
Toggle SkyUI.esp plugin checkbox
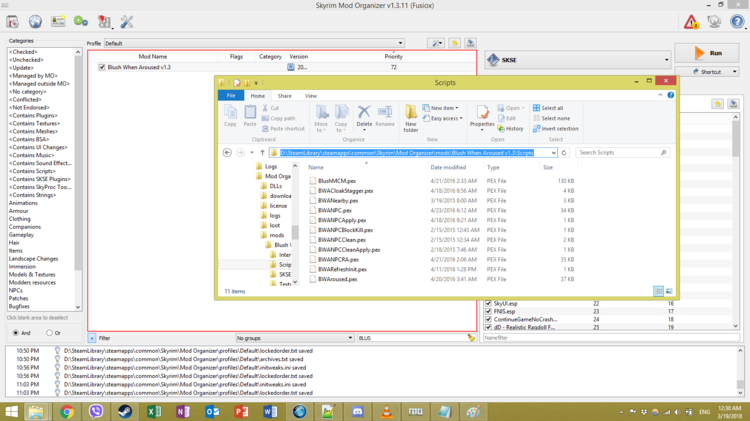pos(488,303)
